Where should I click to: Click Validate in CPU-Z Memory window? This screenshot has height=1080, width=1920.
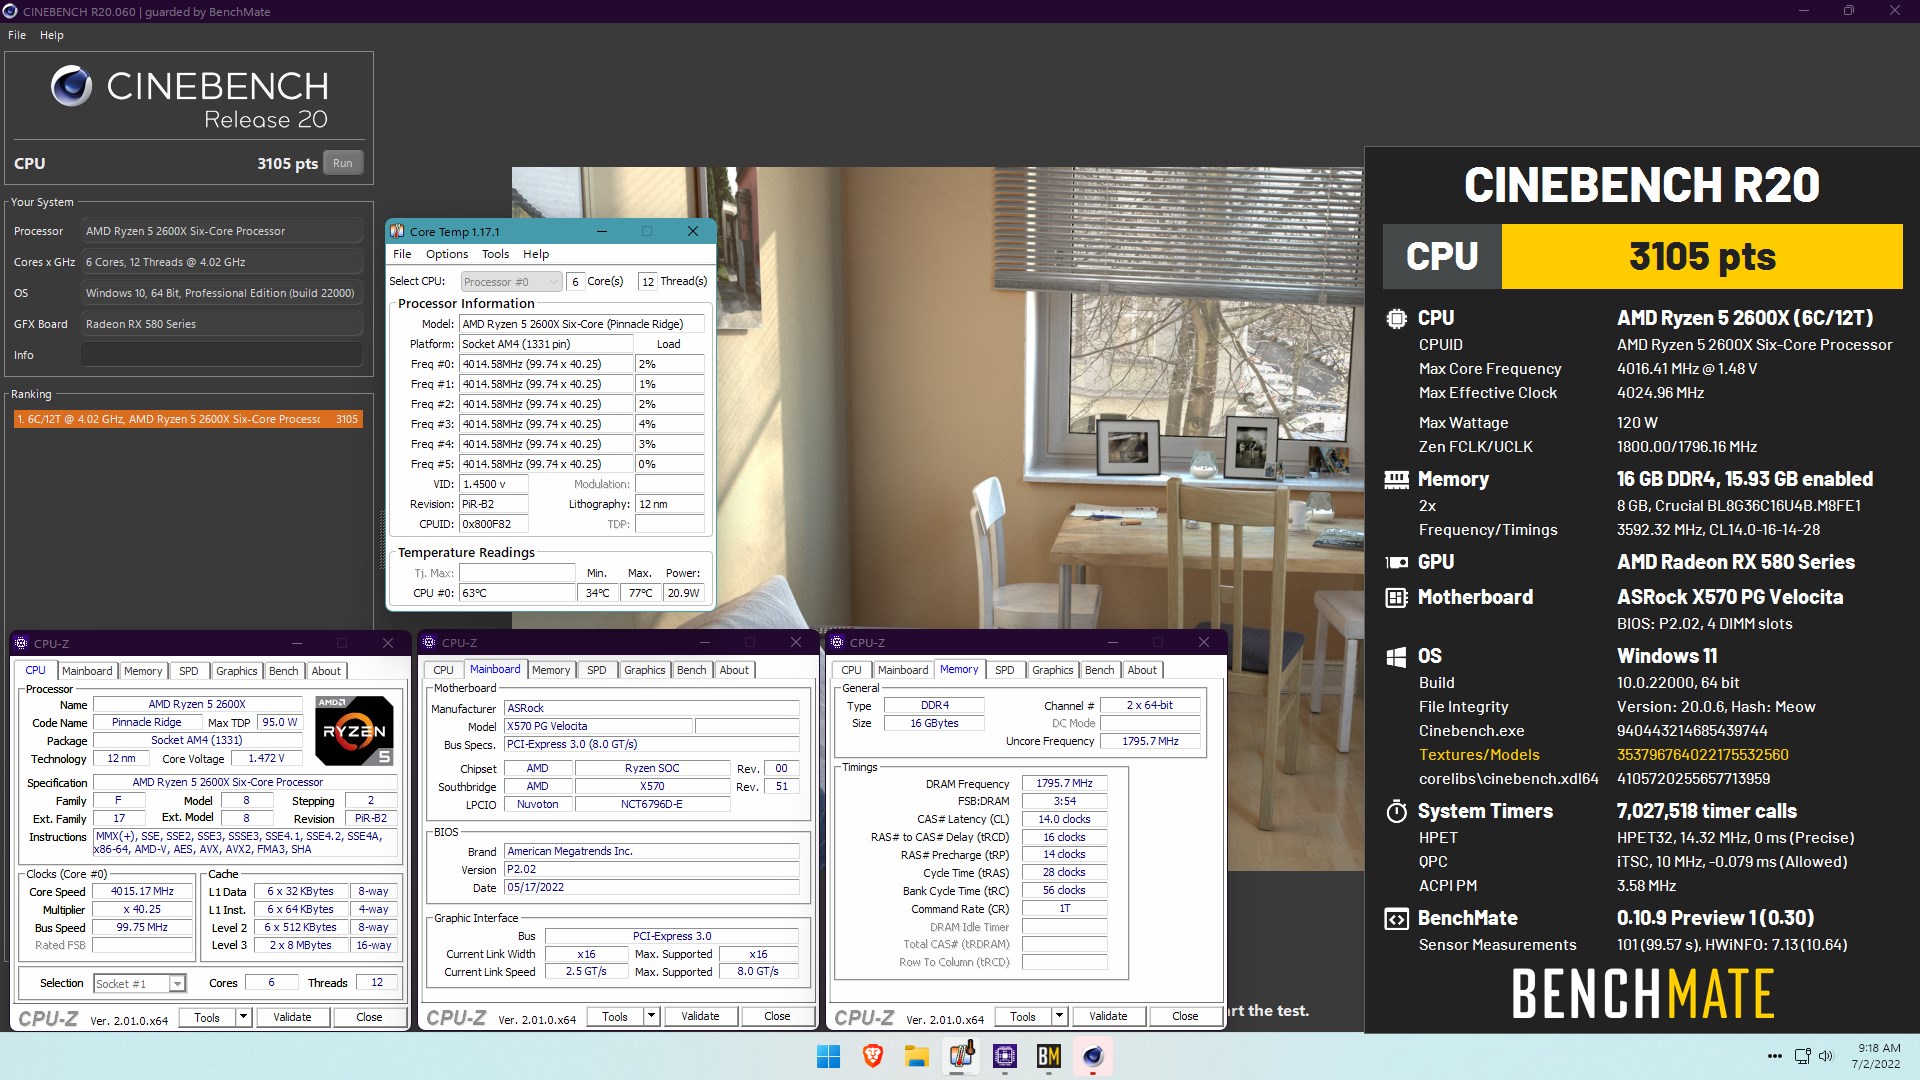(1108, 1016)
